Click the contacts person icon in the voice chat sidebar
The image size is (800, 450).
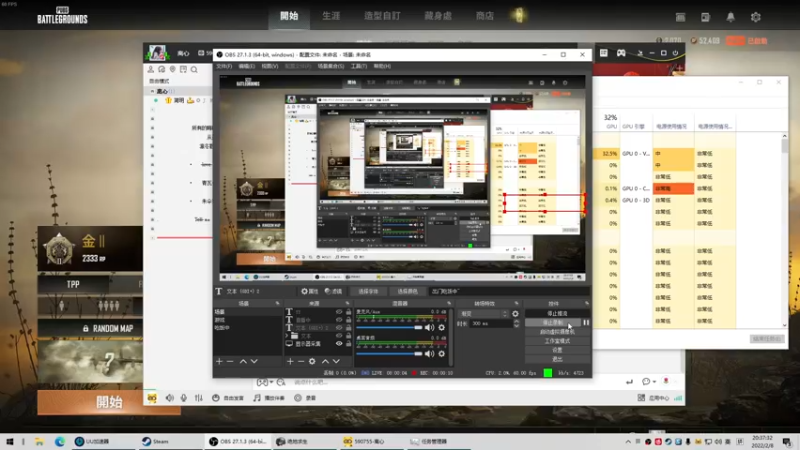click(151, 69)
